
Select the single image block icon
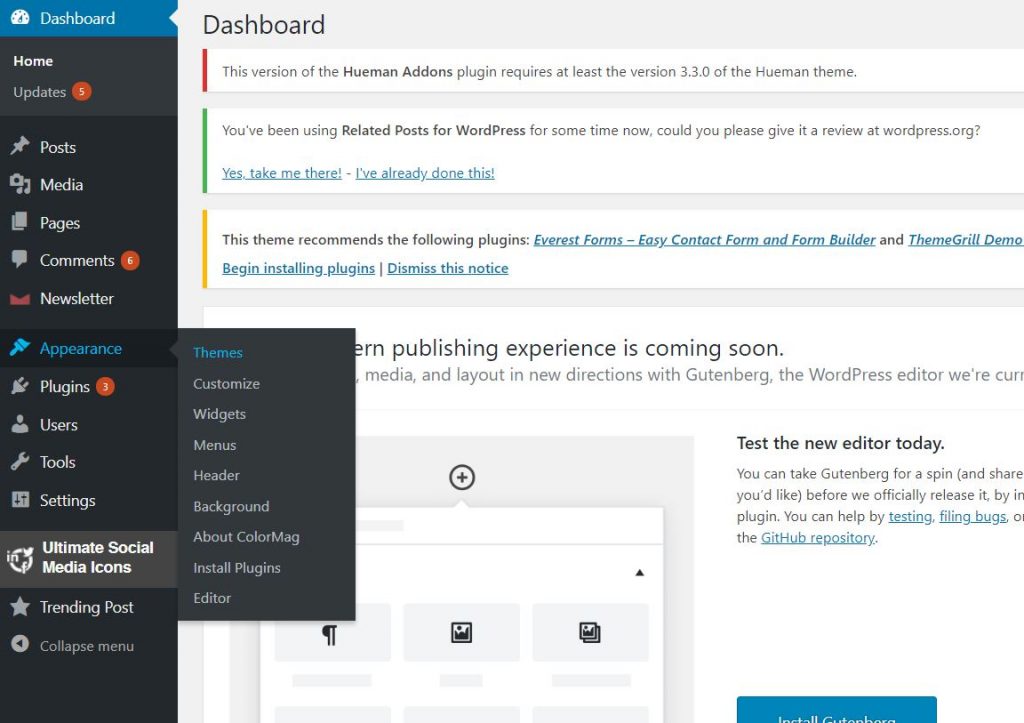(x=461, y=632)
